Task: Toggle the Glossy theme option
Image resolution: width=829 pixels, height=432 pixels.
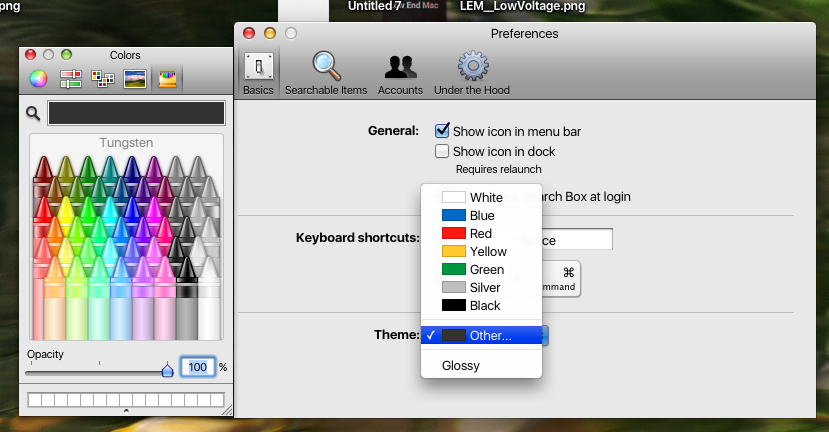Action: point(461,365)
